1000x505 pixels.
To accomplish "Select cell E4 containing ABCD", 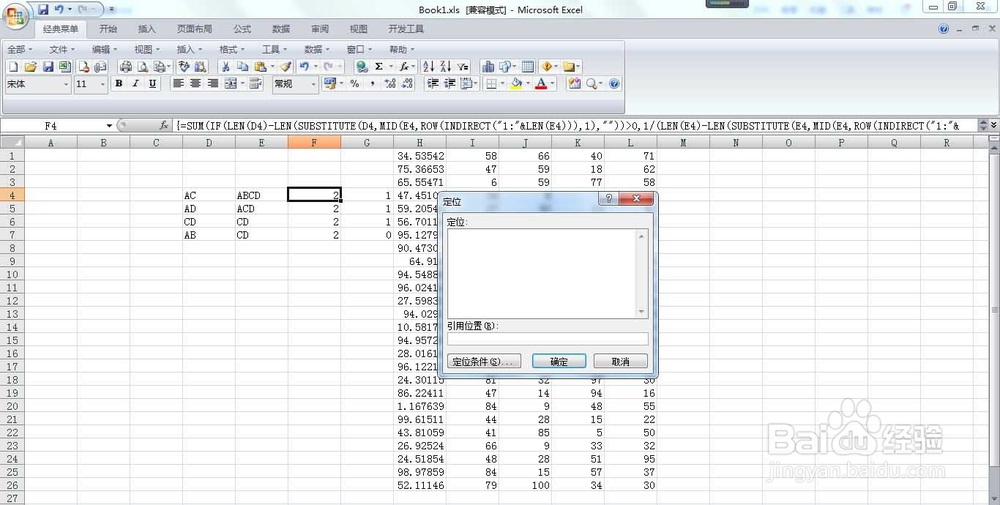I will click(261, 195).
